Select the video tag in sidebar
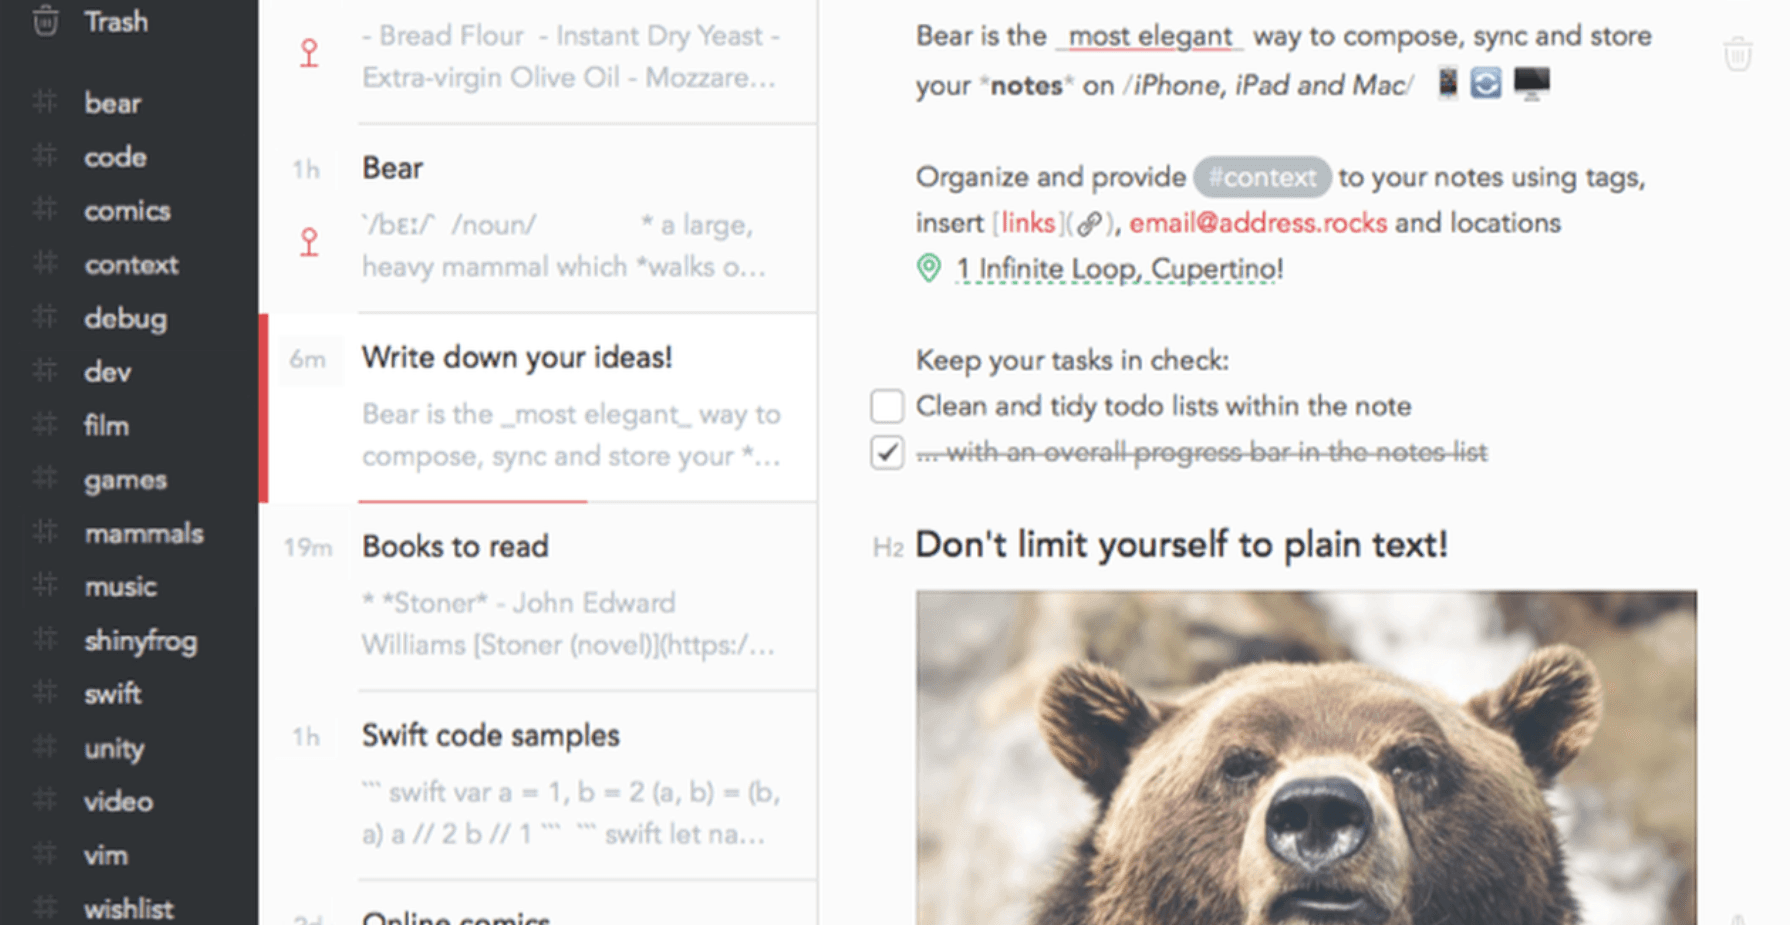 pyautogui.click(x=118, y=802)
